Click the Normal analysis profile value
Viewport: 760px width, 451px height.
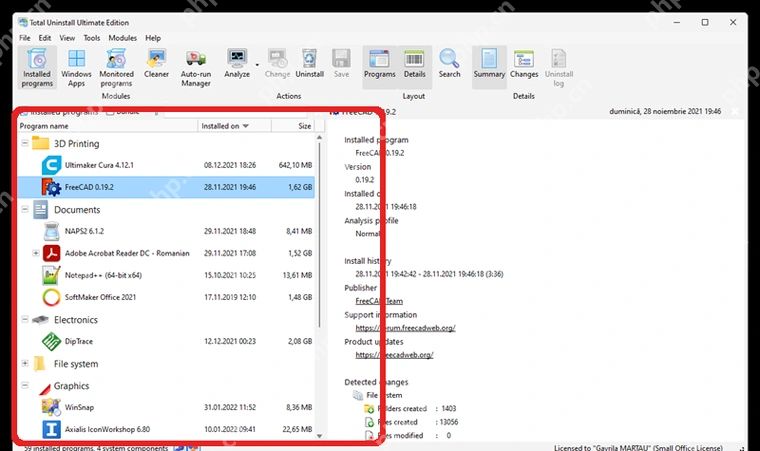(x=368, y=234)
